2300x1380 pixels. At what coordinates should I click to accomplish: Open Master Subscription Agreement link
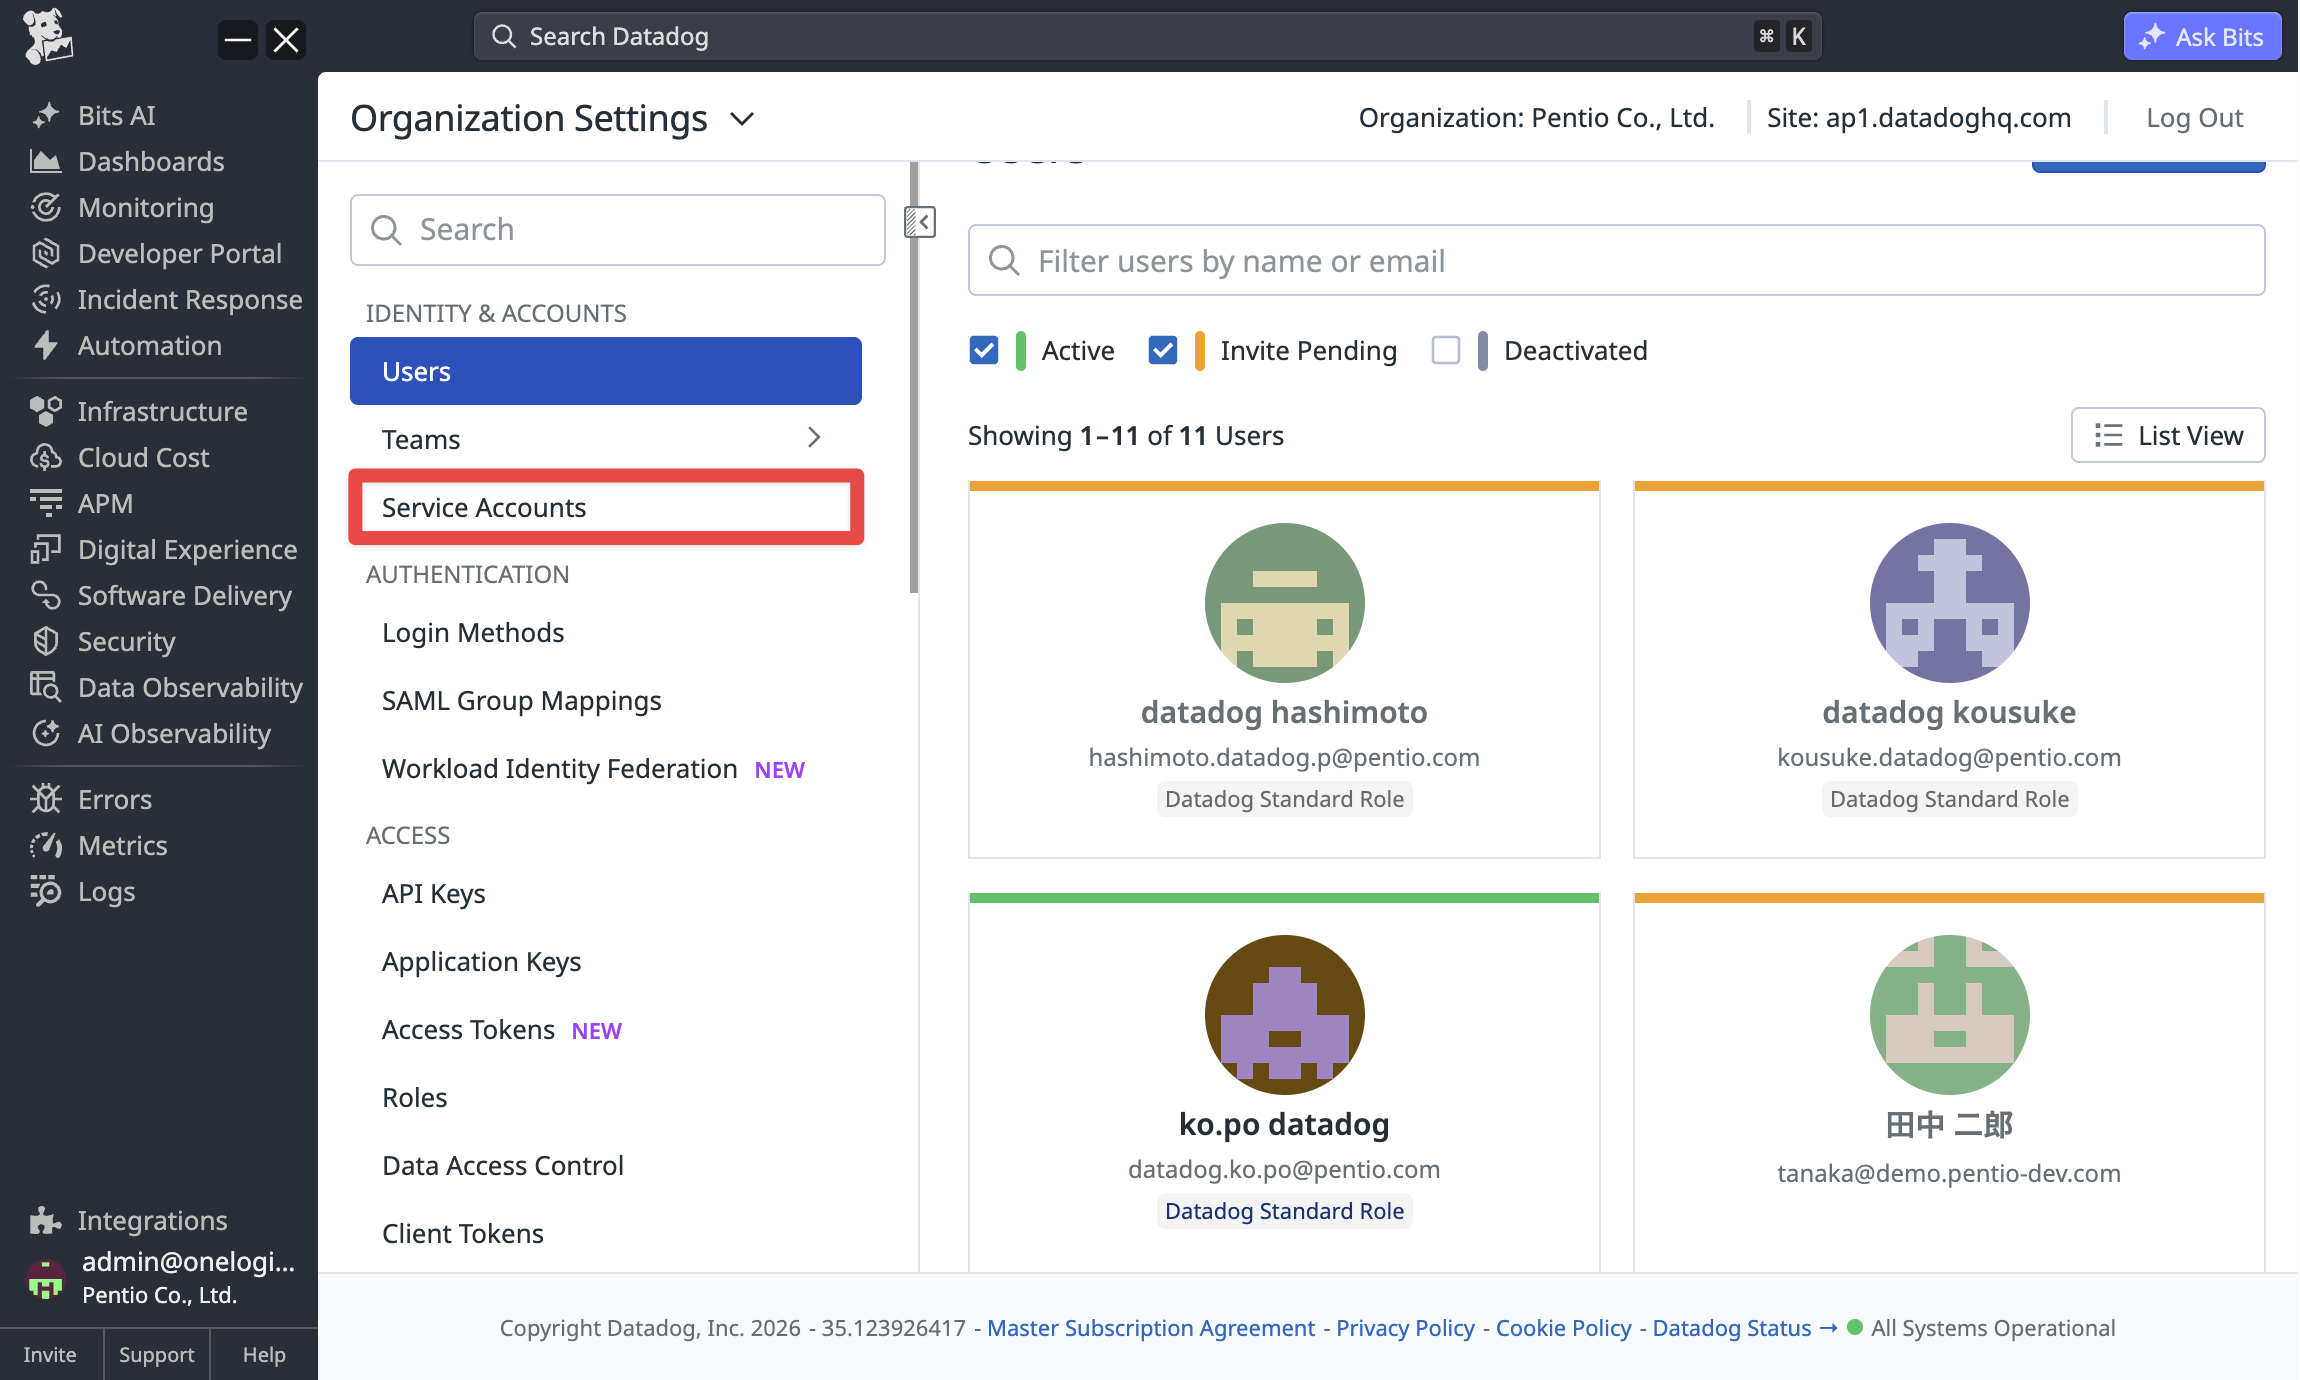pos(1151,1328)
